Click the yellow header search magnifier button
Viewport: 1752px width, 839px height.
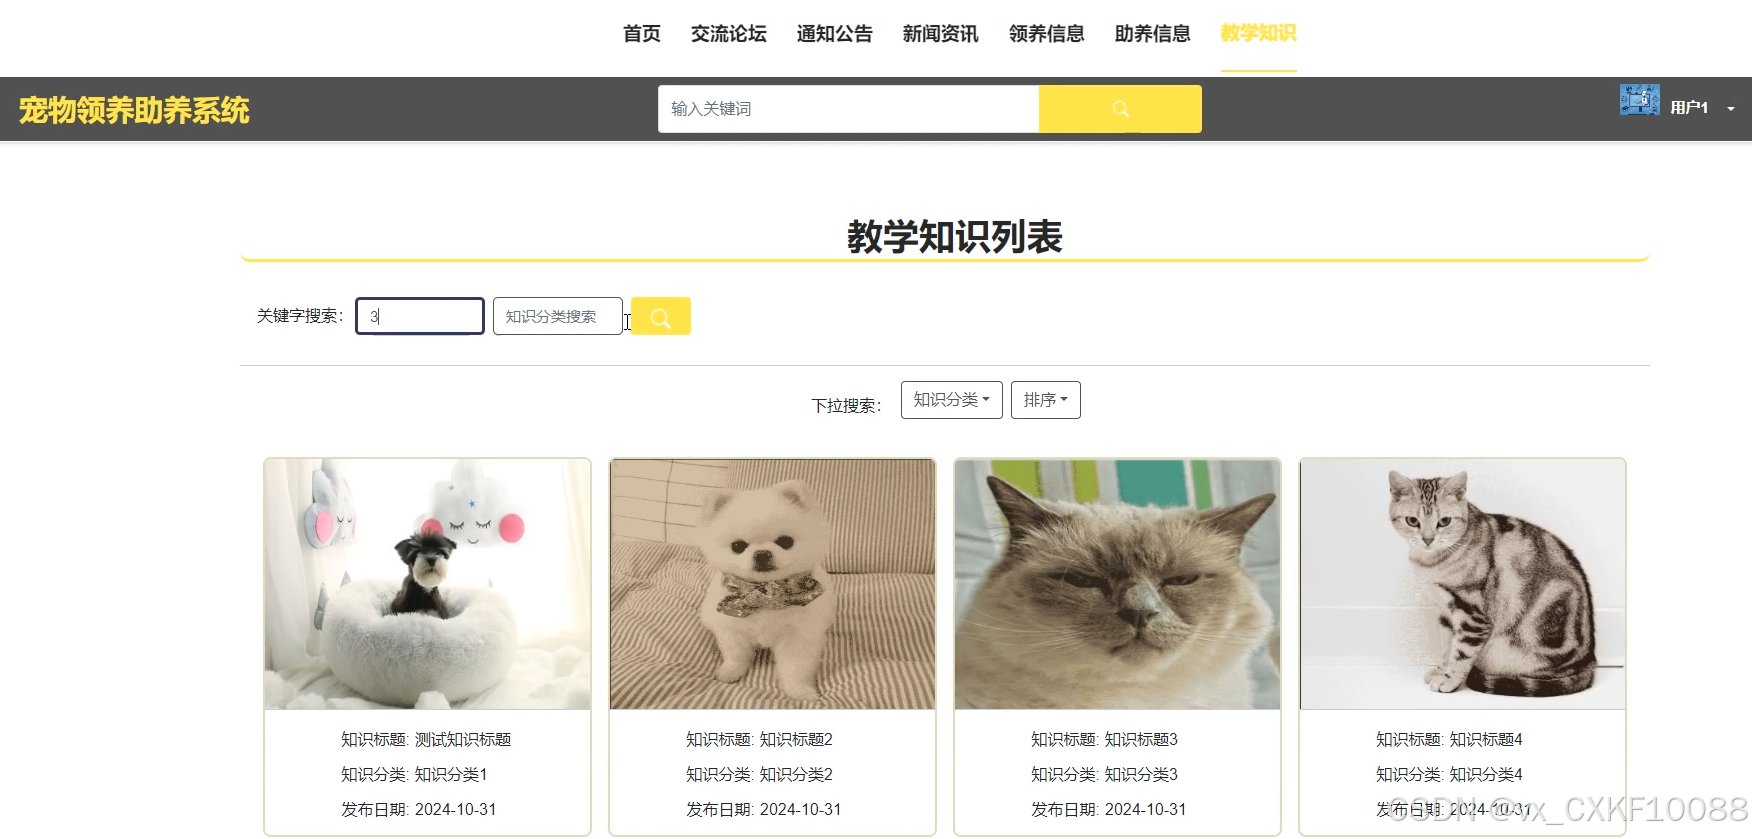[1120, 109]
